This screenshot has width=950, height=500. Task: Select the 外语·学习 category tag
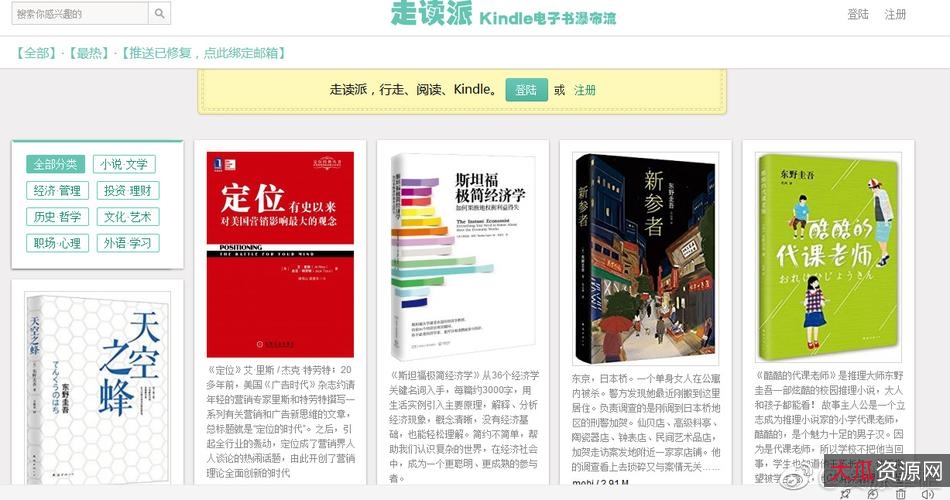coord(128,243)
